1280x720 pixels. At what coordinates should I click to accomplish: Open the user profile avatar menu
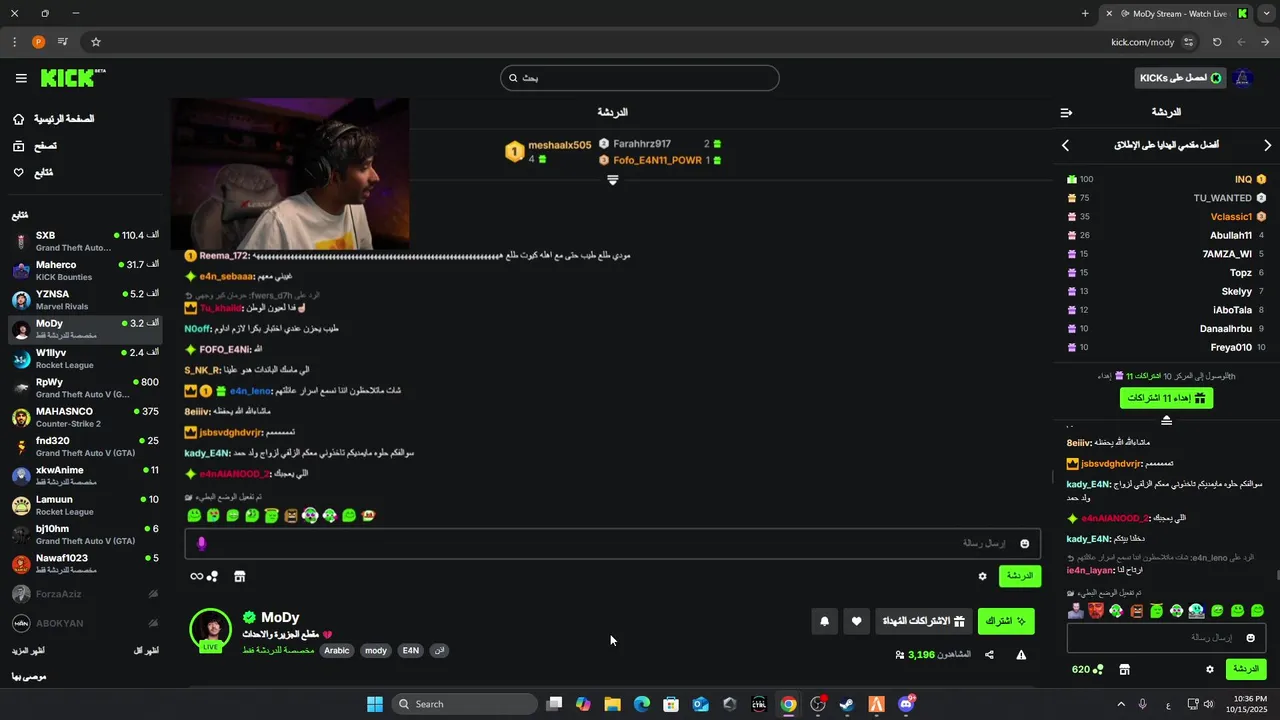(x=1243, y=78)
